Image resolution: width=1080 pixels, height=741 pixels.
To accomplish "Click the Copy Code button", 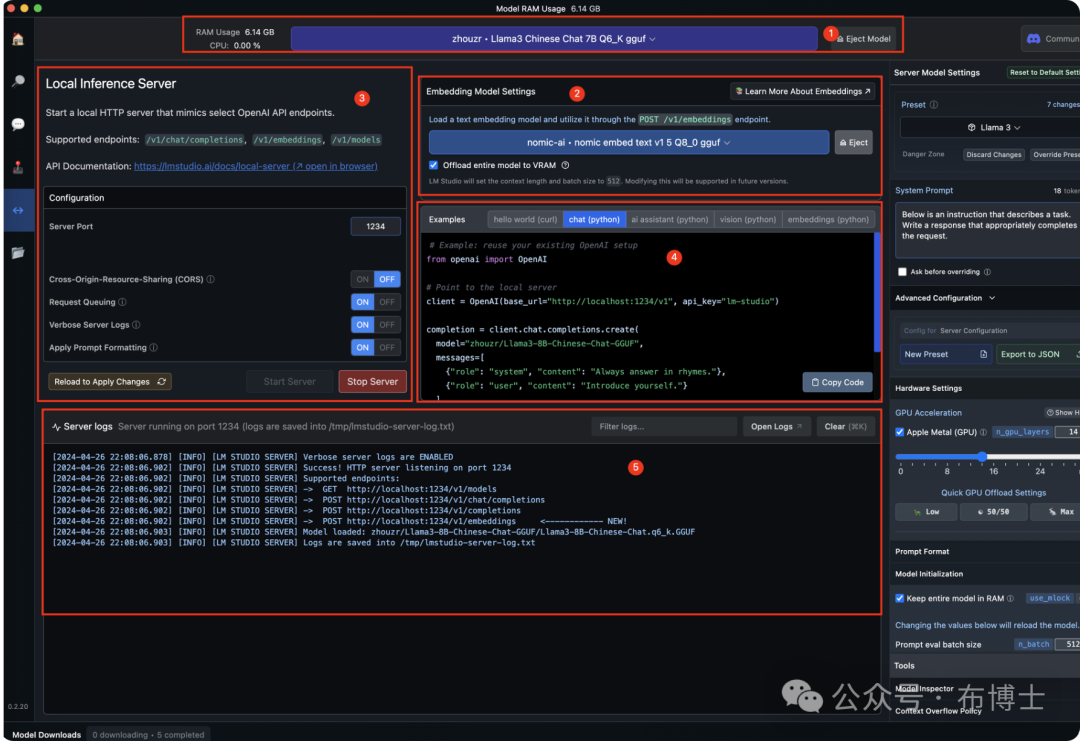I will tap(838, 382).
